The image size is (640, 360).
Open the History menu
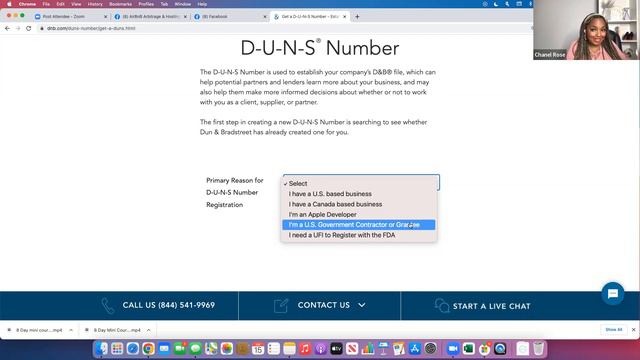pyautogui.click(x=95, y=4)
